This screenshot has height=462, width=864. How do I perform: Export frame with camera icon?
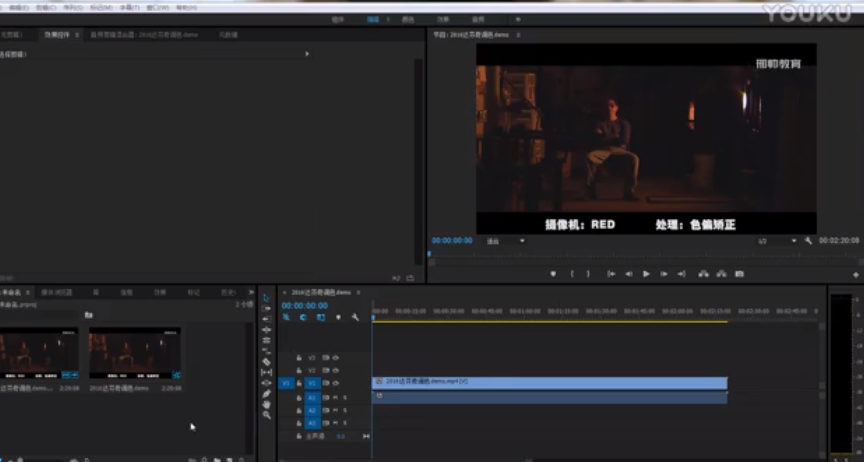pos(739,274)
